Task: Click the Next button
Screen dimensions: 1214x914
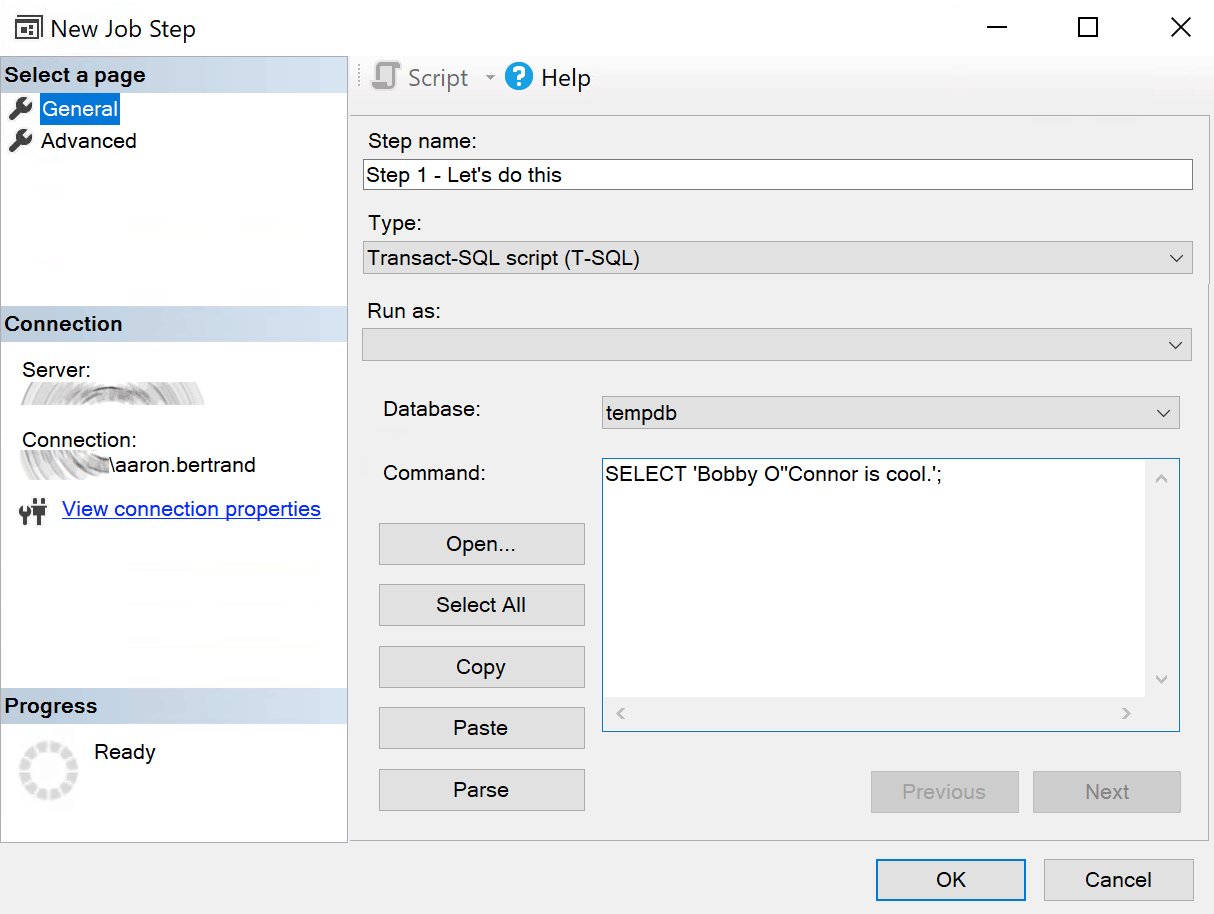Action: (1107, 792)
